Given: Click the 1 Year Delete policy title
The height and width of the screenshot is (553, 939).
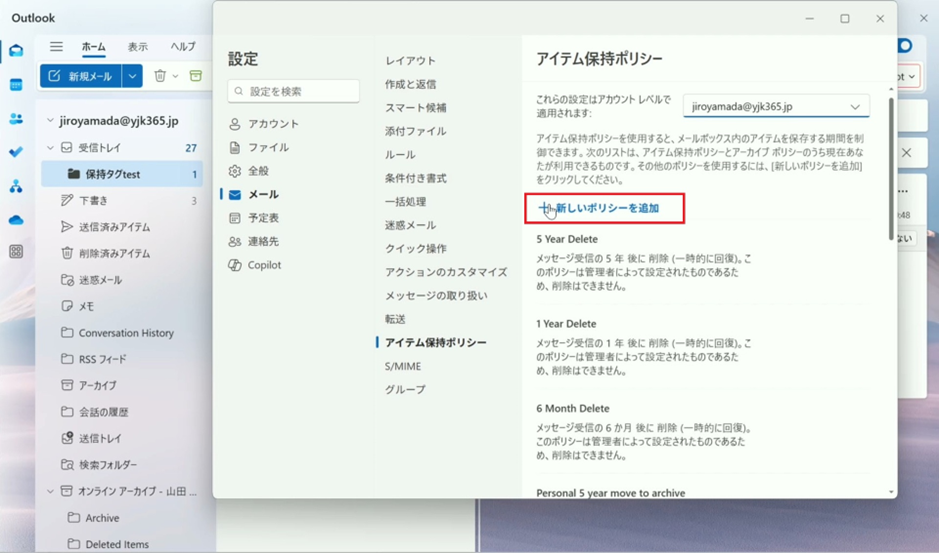Looking at the screenshot, I should pyautogui.click(x=566, y=324).
